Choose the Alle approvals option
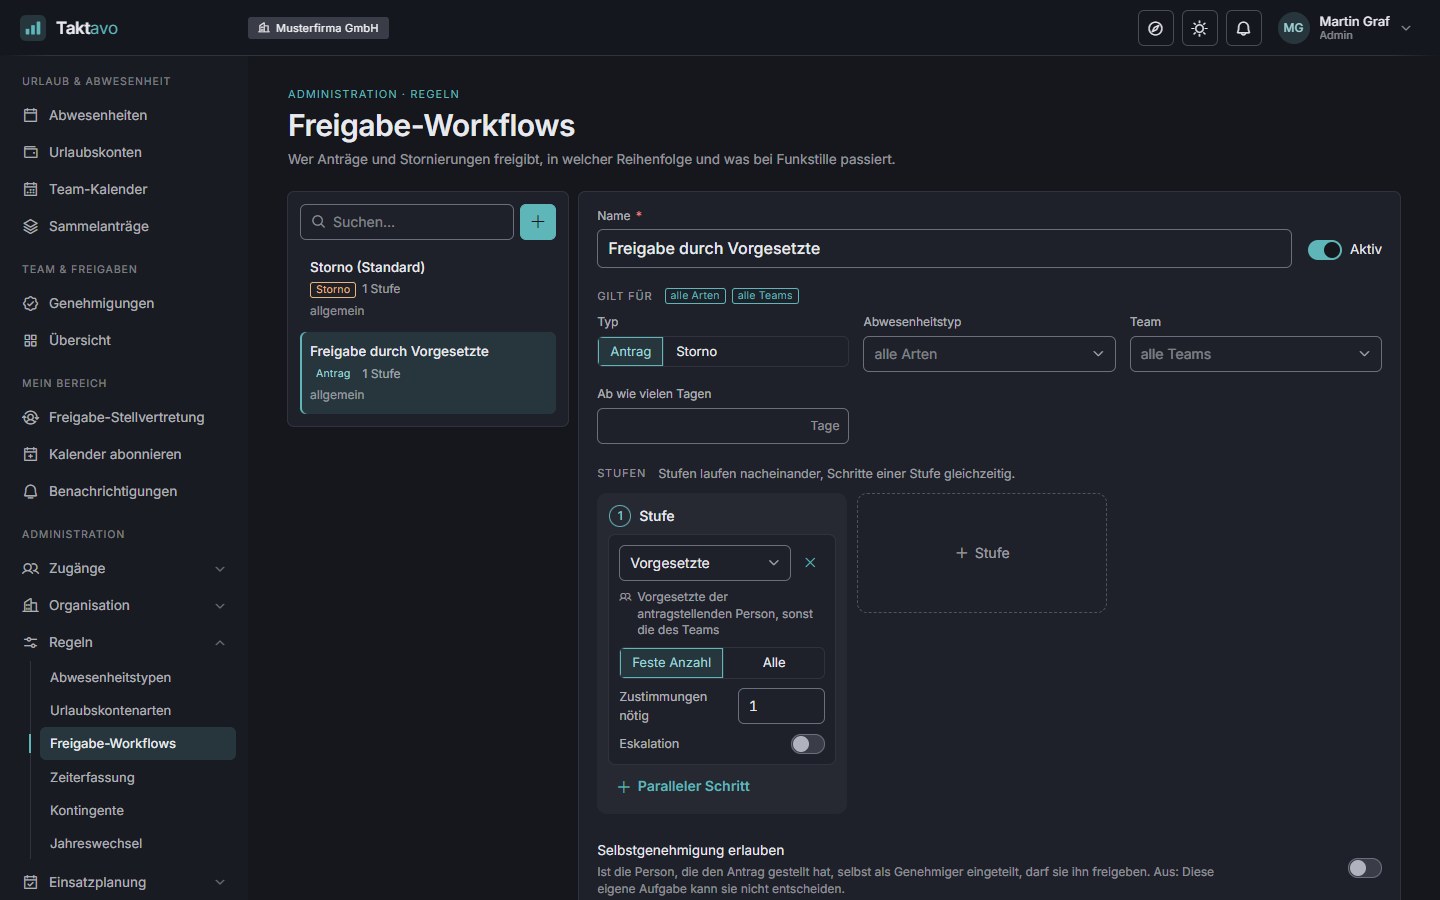This screenshot has height=900, width=1440. pyautogui.click(x=774, y=663)
